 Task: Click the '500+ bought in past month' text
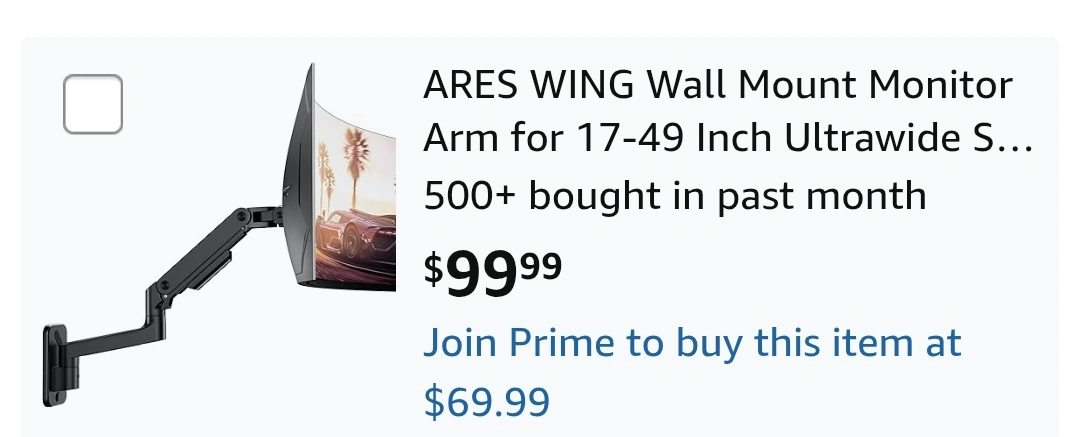tap(675, 195)
